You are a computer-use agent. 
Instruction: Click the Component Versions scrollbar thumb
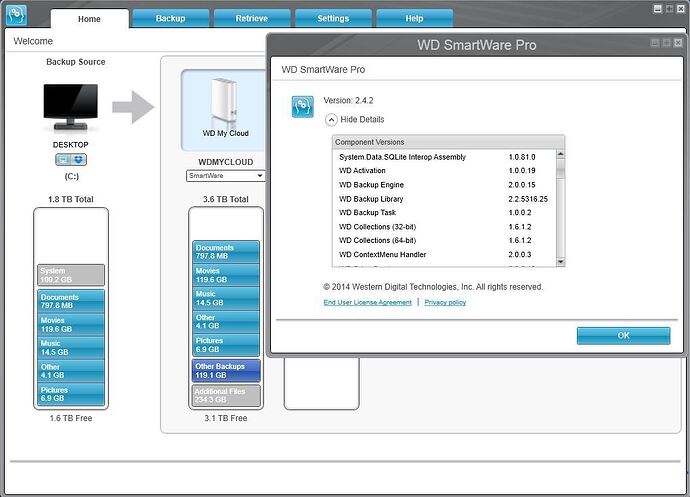coord(560,169)
